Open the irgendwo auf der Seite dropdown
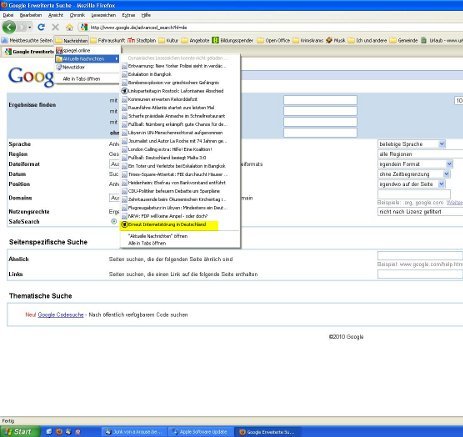Screen dimensions: 463x437 (x=412, y=184)
